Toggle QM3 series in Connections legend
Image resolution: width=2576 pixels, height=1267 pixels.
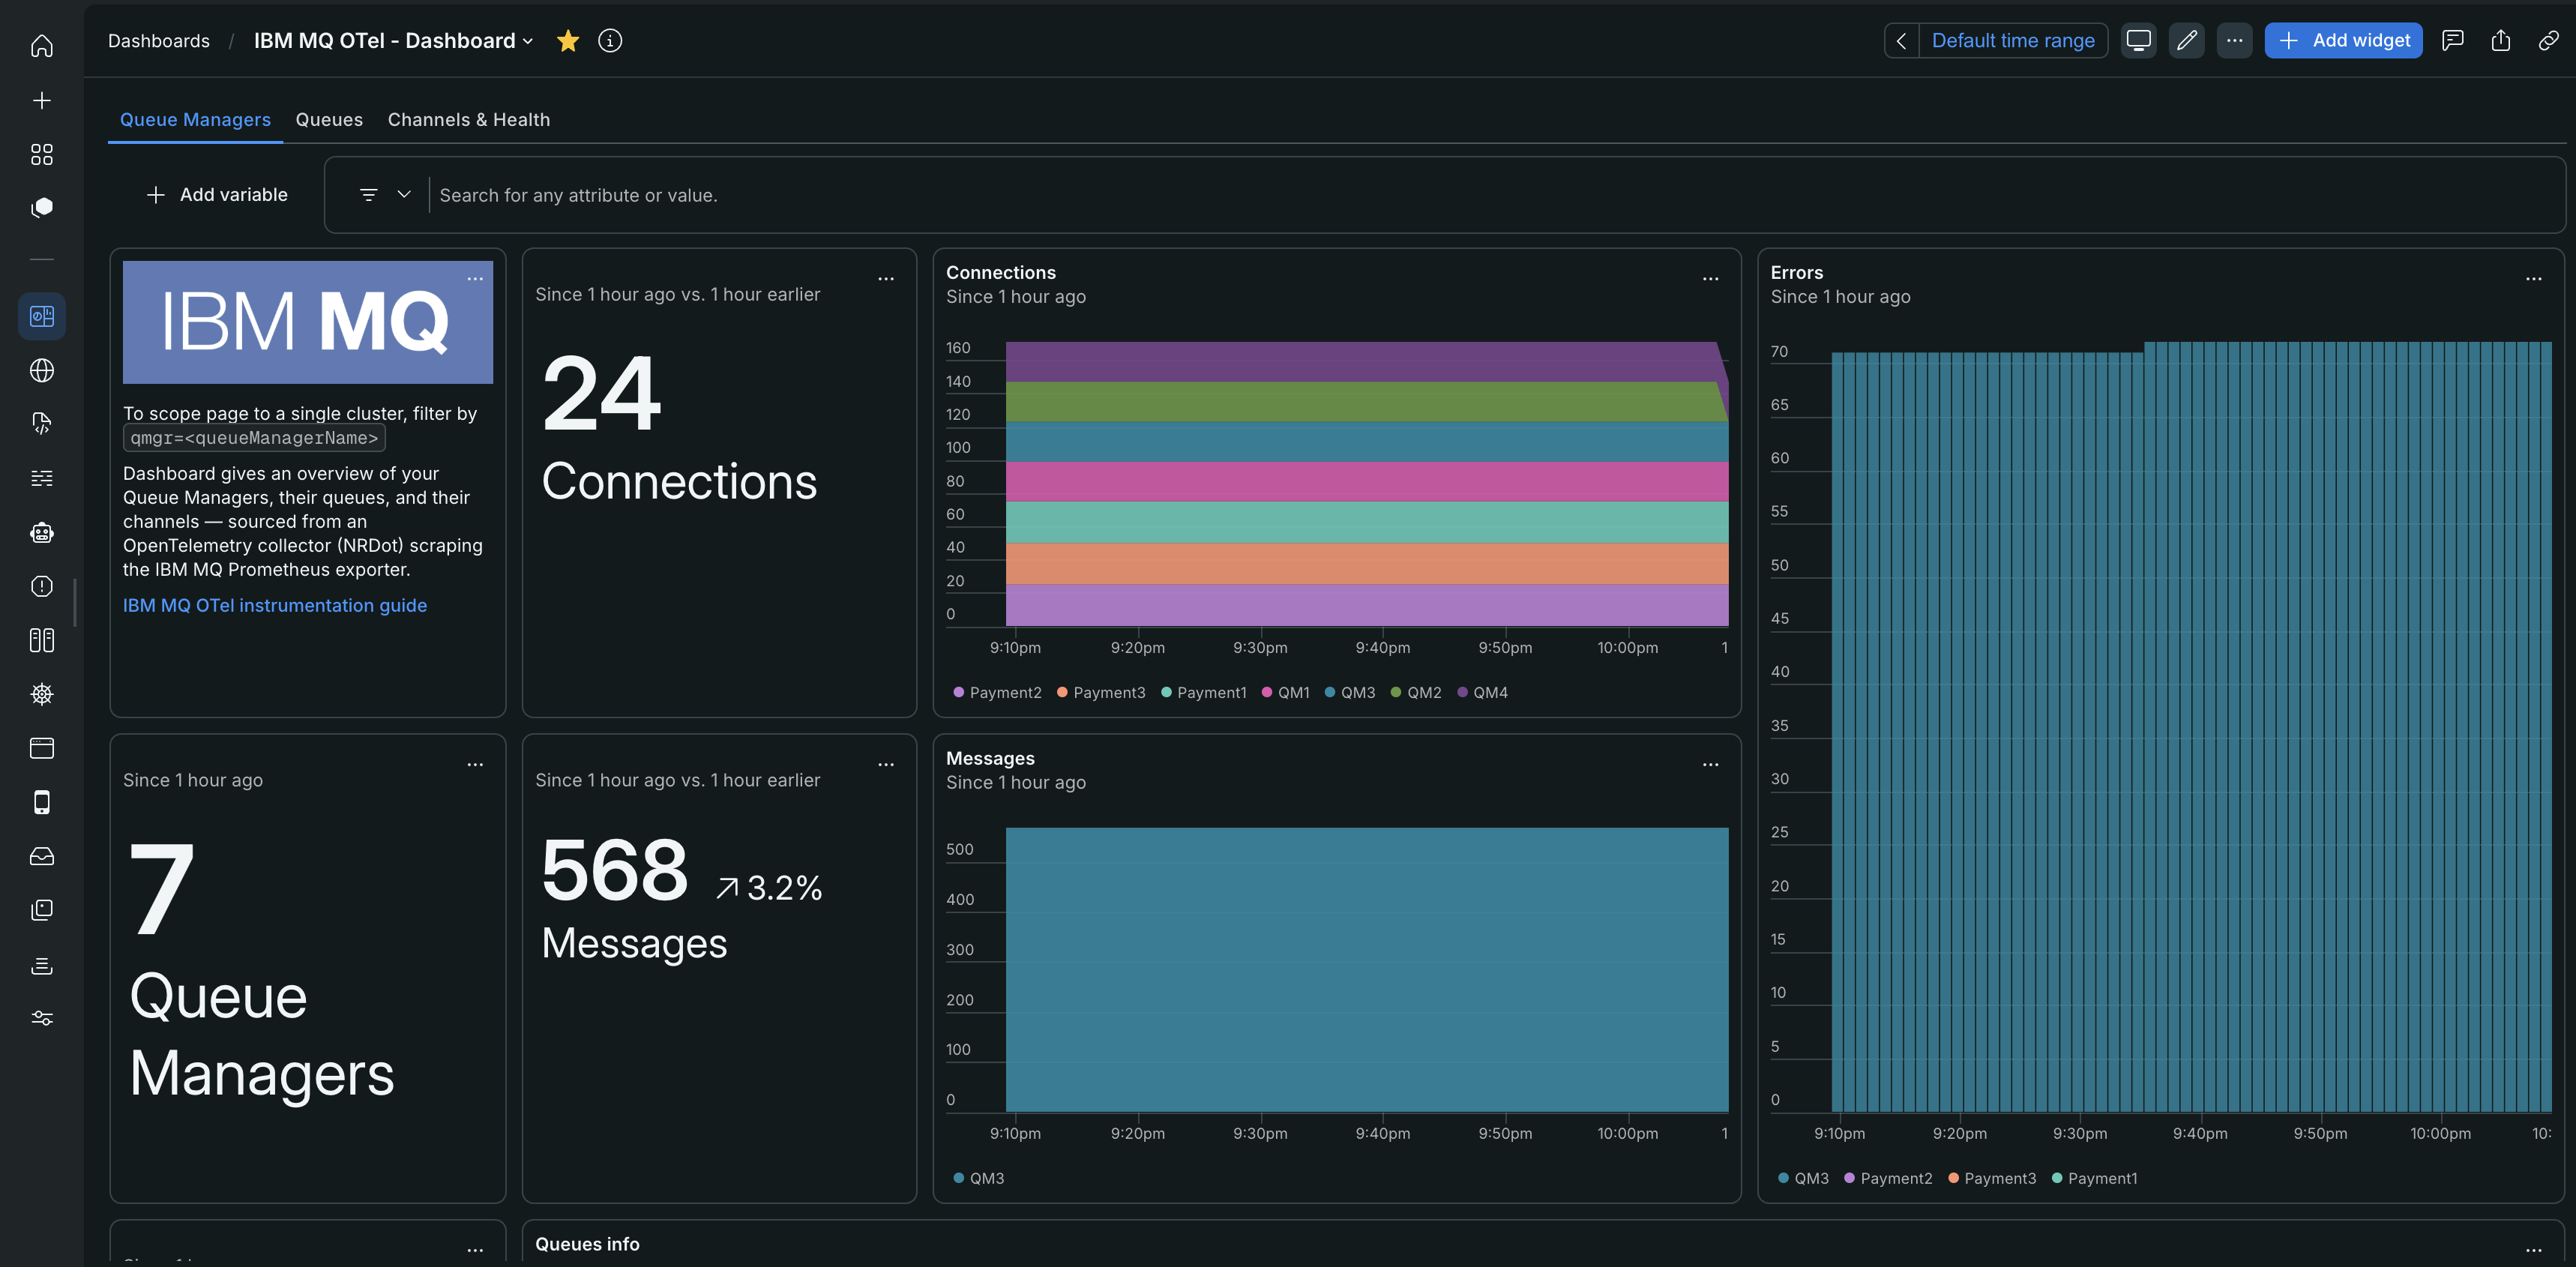click(1349, 692)
